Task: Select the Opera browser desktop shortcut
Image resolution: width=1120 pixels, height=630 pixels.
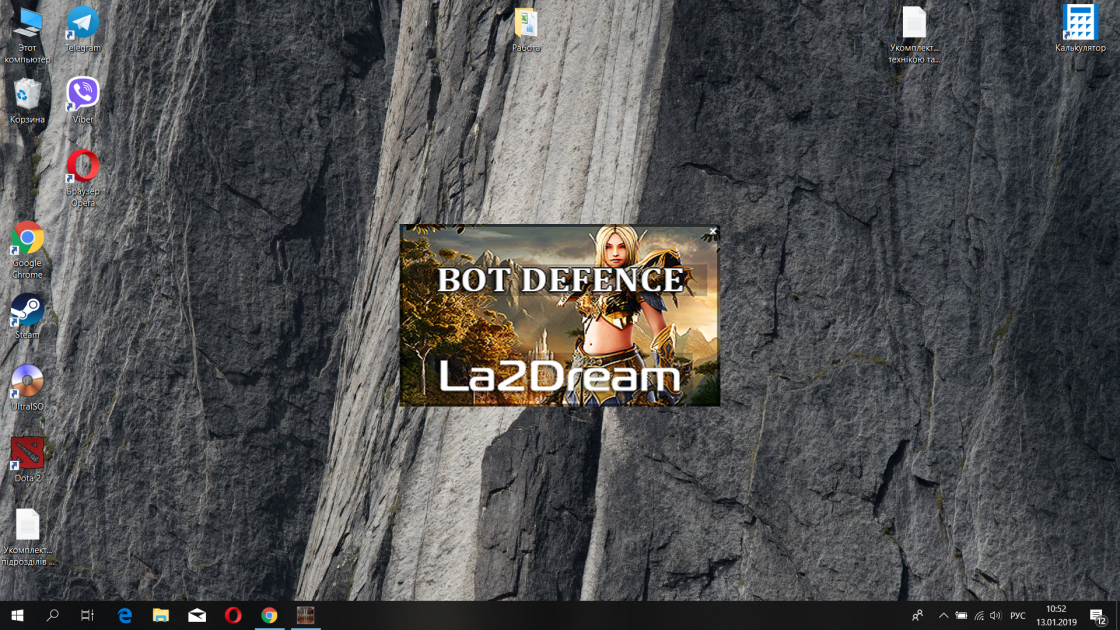Action: (x=83, y=167)
